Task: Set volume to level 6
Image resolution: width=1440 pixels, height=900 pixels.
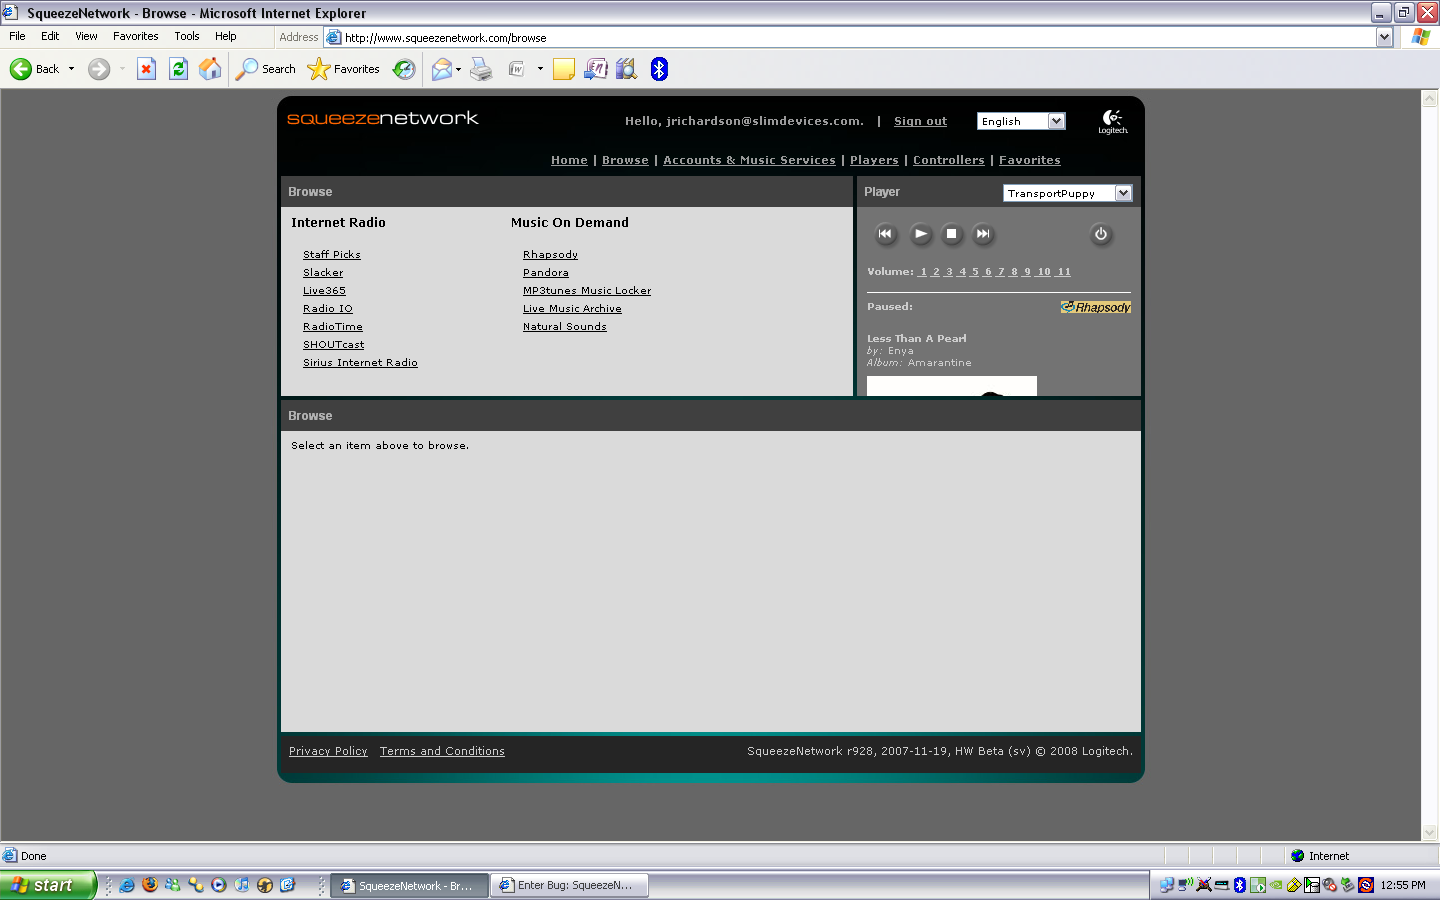Action: (x=988, y=272)
